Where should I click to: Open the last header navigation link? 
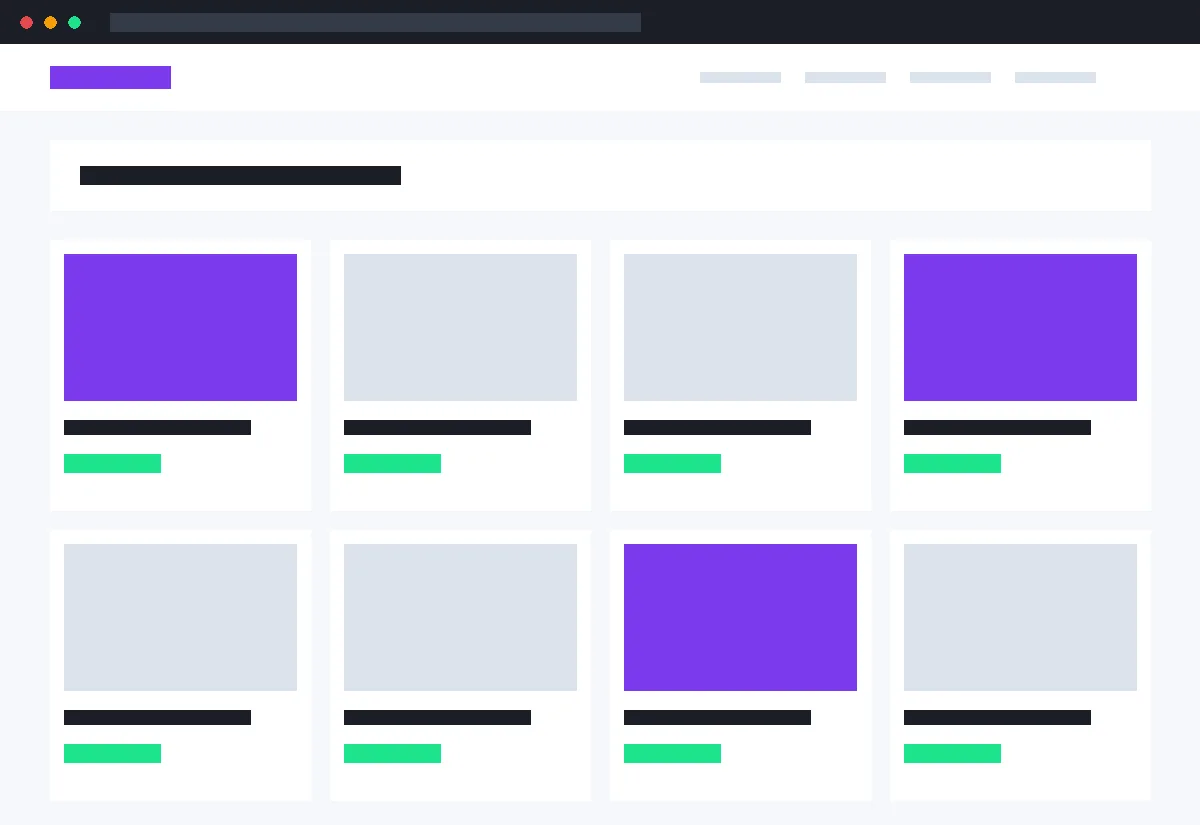click(x=1055, y=77)
